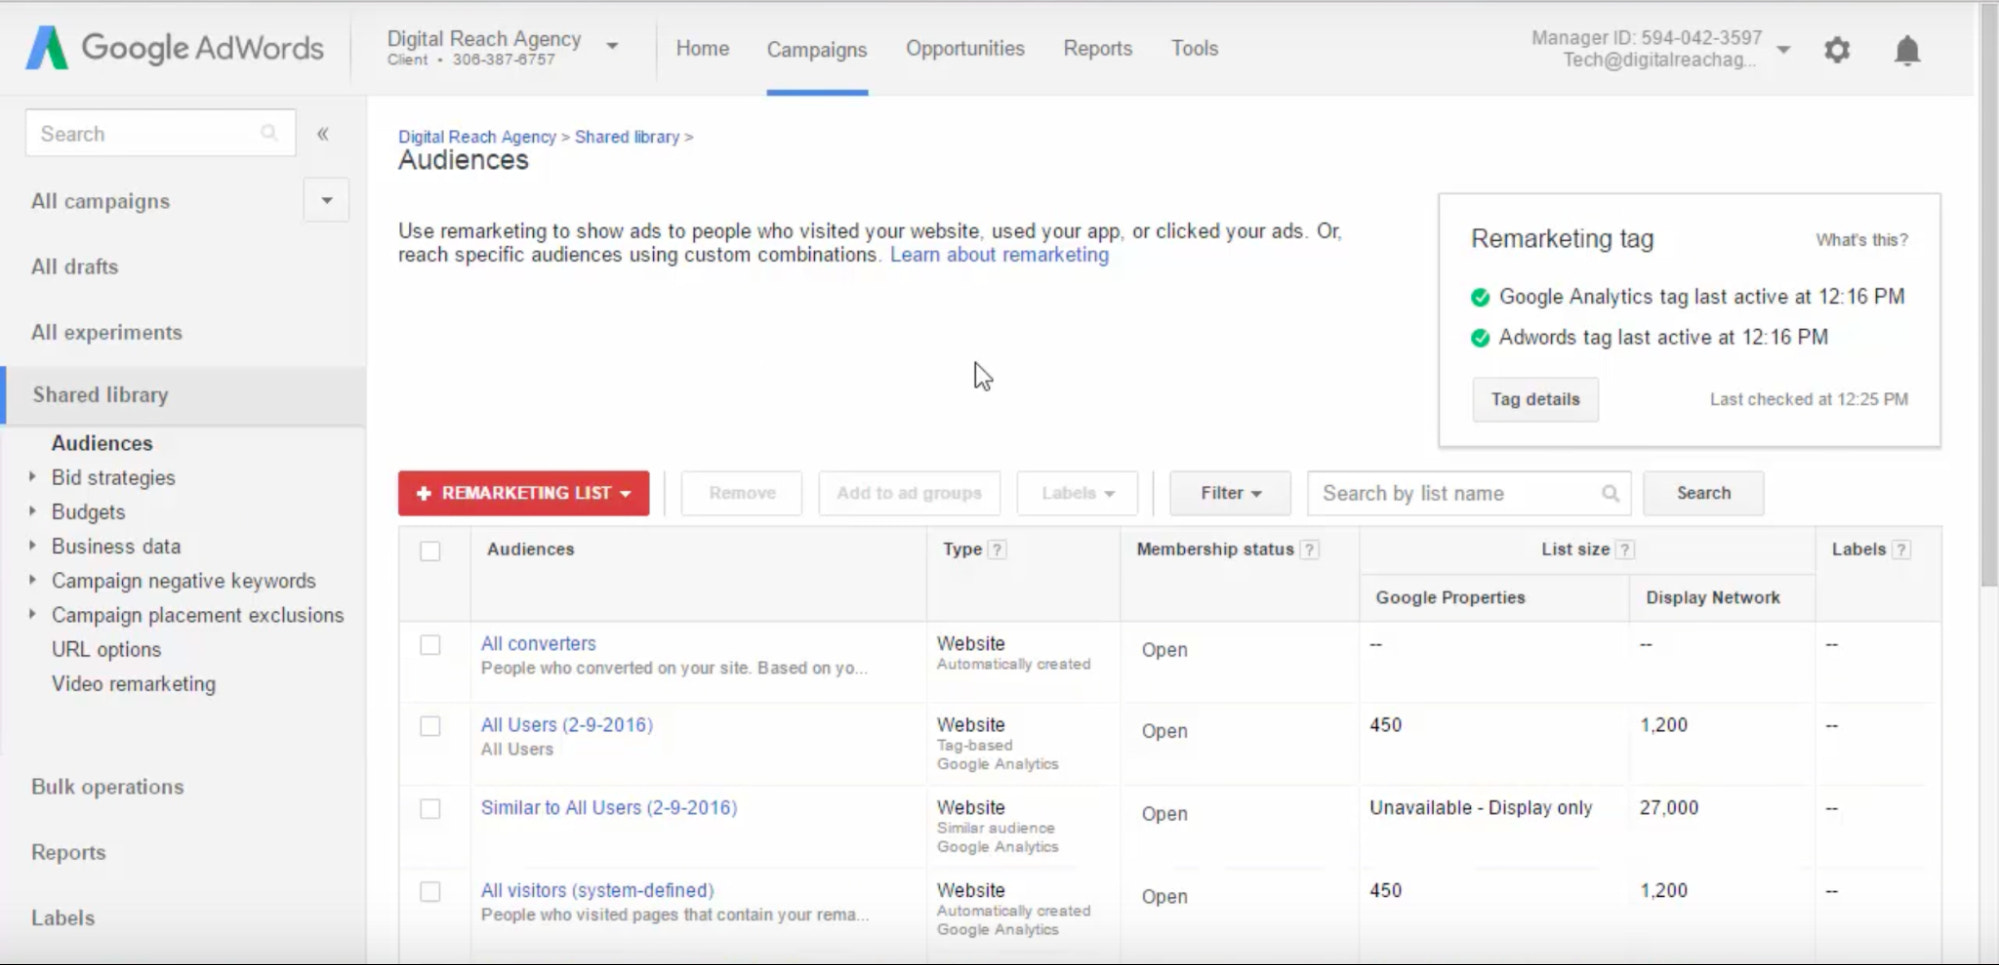
Task: Go to the Reports top menu
Action: tap(1097, 48)
